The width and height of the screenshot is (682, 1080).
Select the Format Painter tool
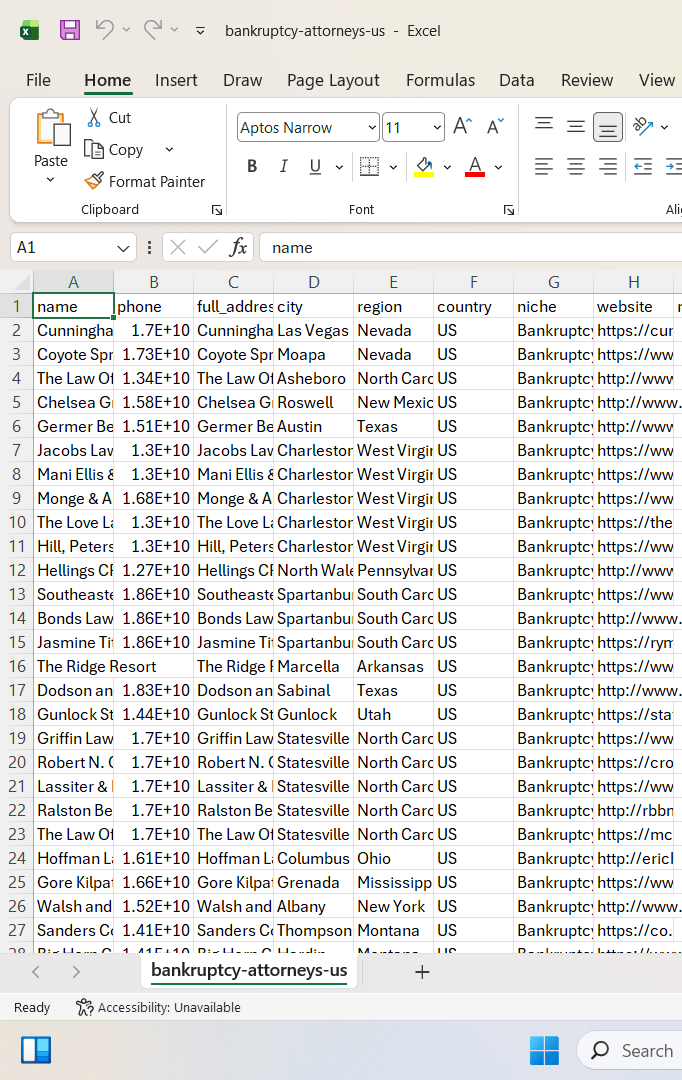pyautogui.click(x=145, y=181)
